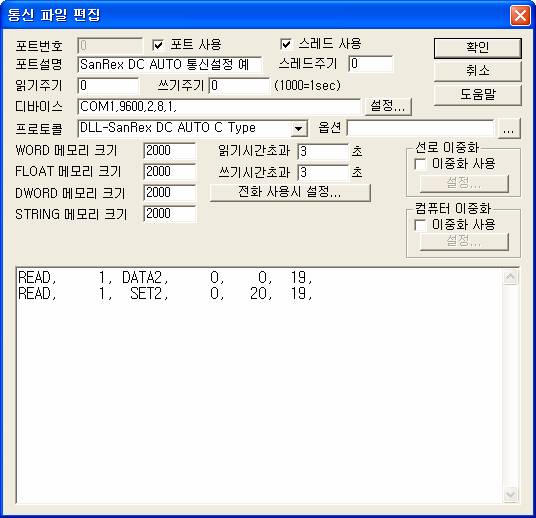Click the 쓰기주기 input field
This screenshot has width=536, height=518.
coord(239,85)
